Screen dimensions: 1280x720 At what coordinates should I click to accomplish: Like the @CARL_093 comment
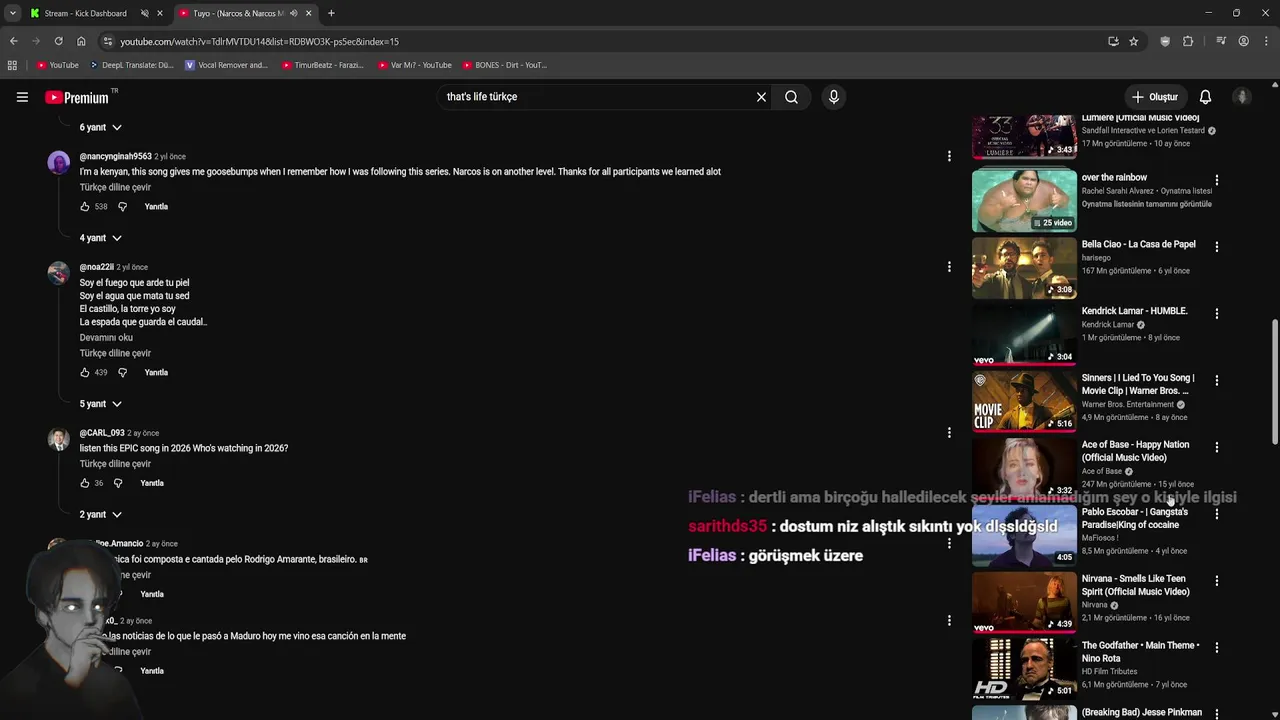[85, 483]
